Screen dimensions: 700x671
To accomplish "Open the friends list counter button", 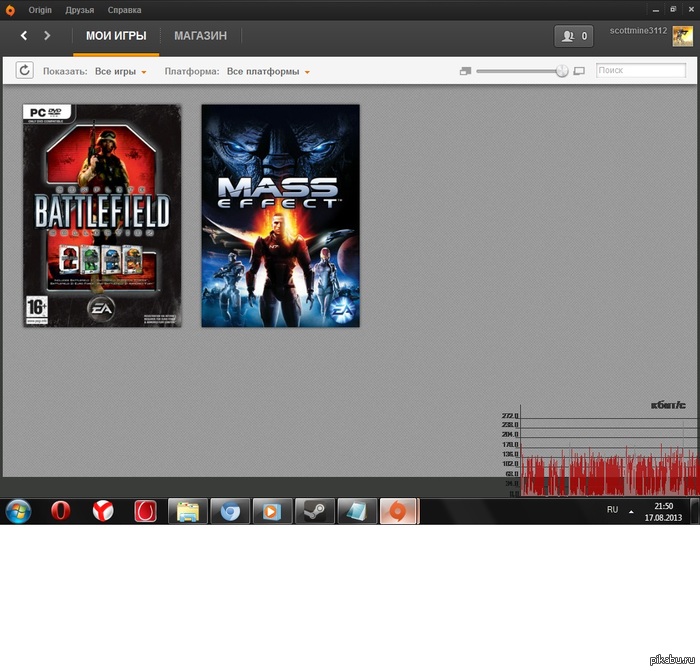I will point(574,36).
